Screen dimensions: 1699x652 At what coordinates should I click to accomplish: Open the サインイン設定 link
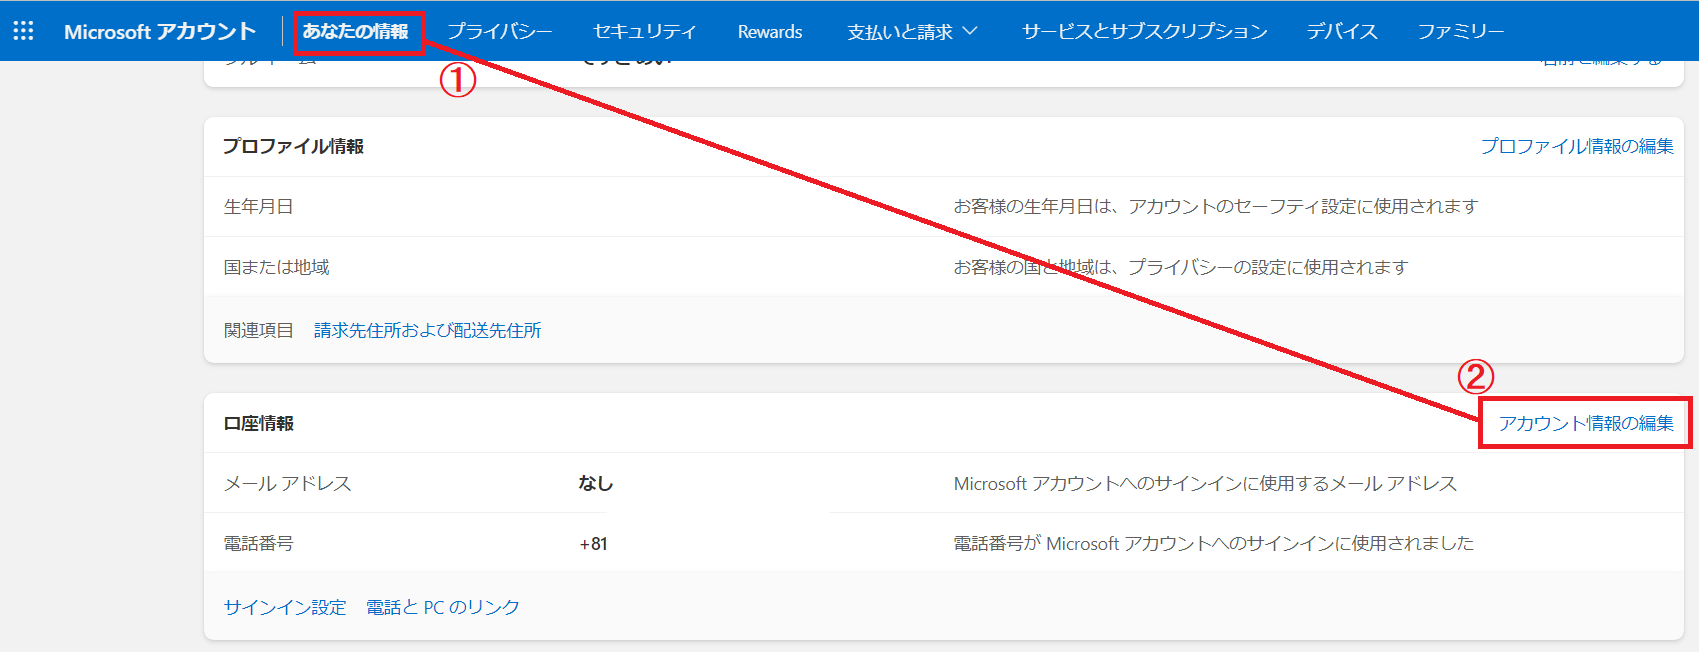285,607
